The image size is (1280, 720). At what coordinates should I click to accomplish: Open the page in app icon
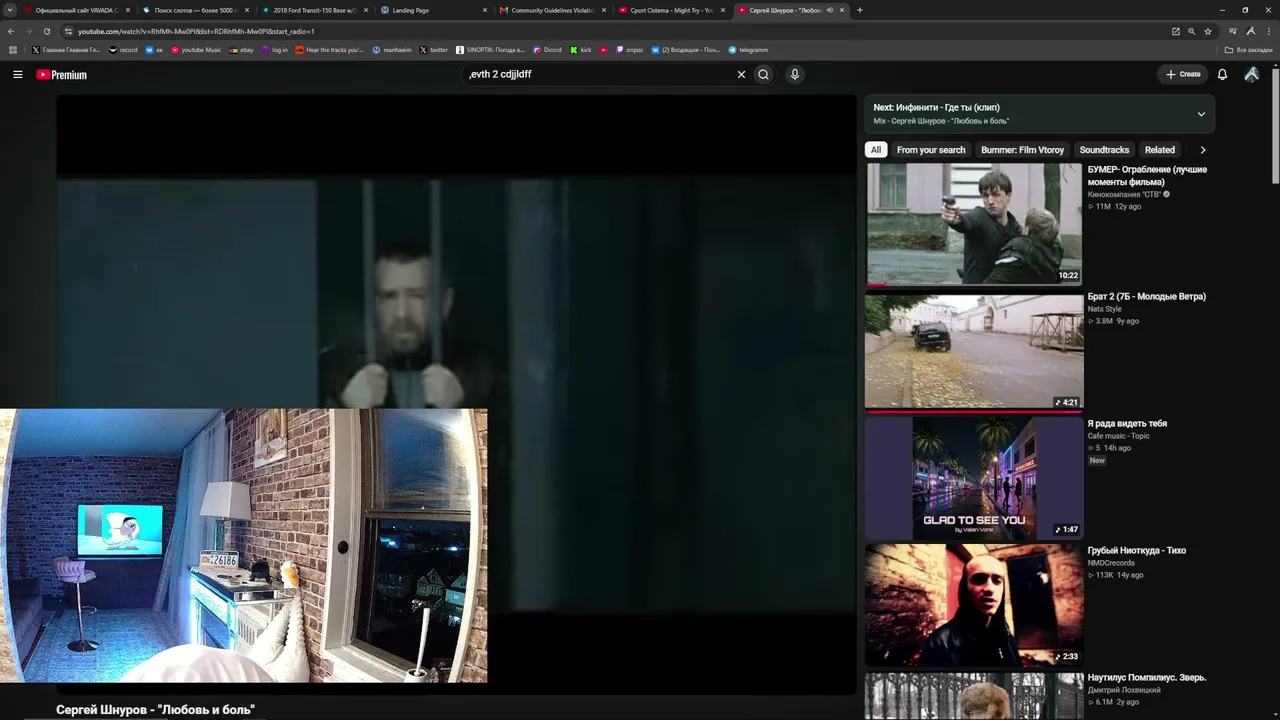point(1175,31)
